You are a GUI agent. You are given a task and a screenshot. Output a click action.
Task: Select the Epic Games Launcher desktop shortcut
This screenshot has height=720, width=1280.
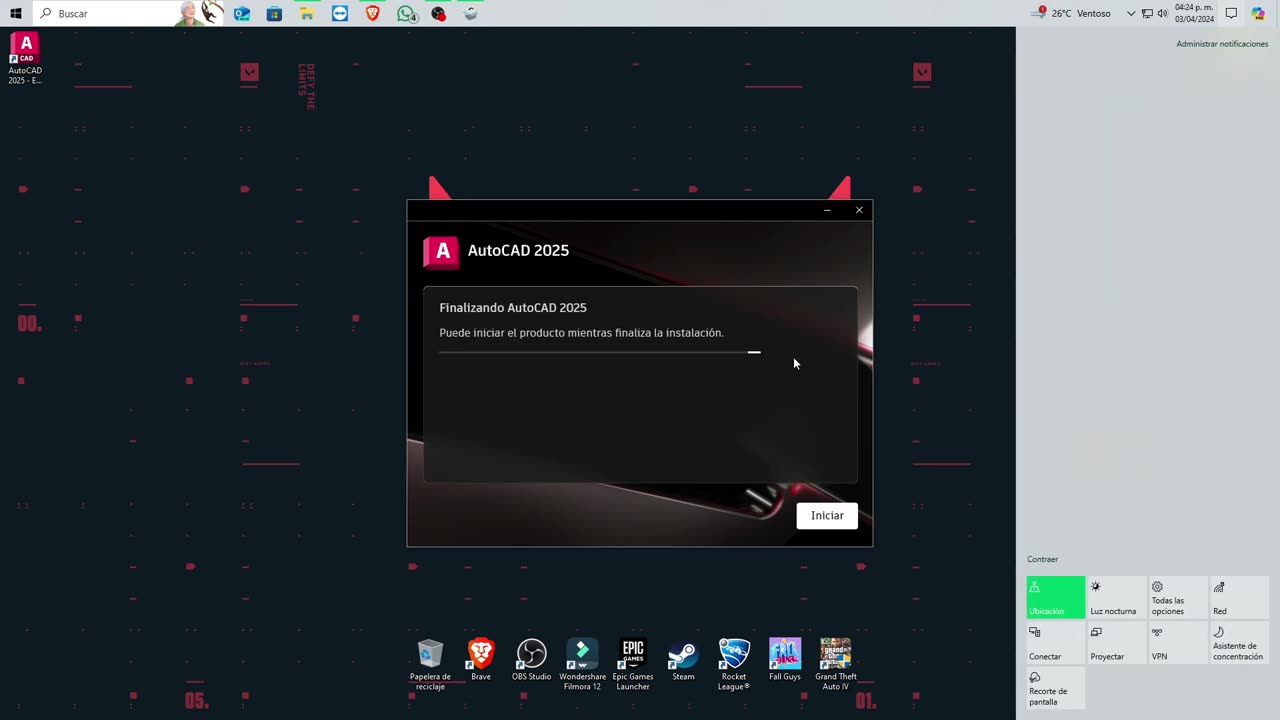tap(633, 665)
